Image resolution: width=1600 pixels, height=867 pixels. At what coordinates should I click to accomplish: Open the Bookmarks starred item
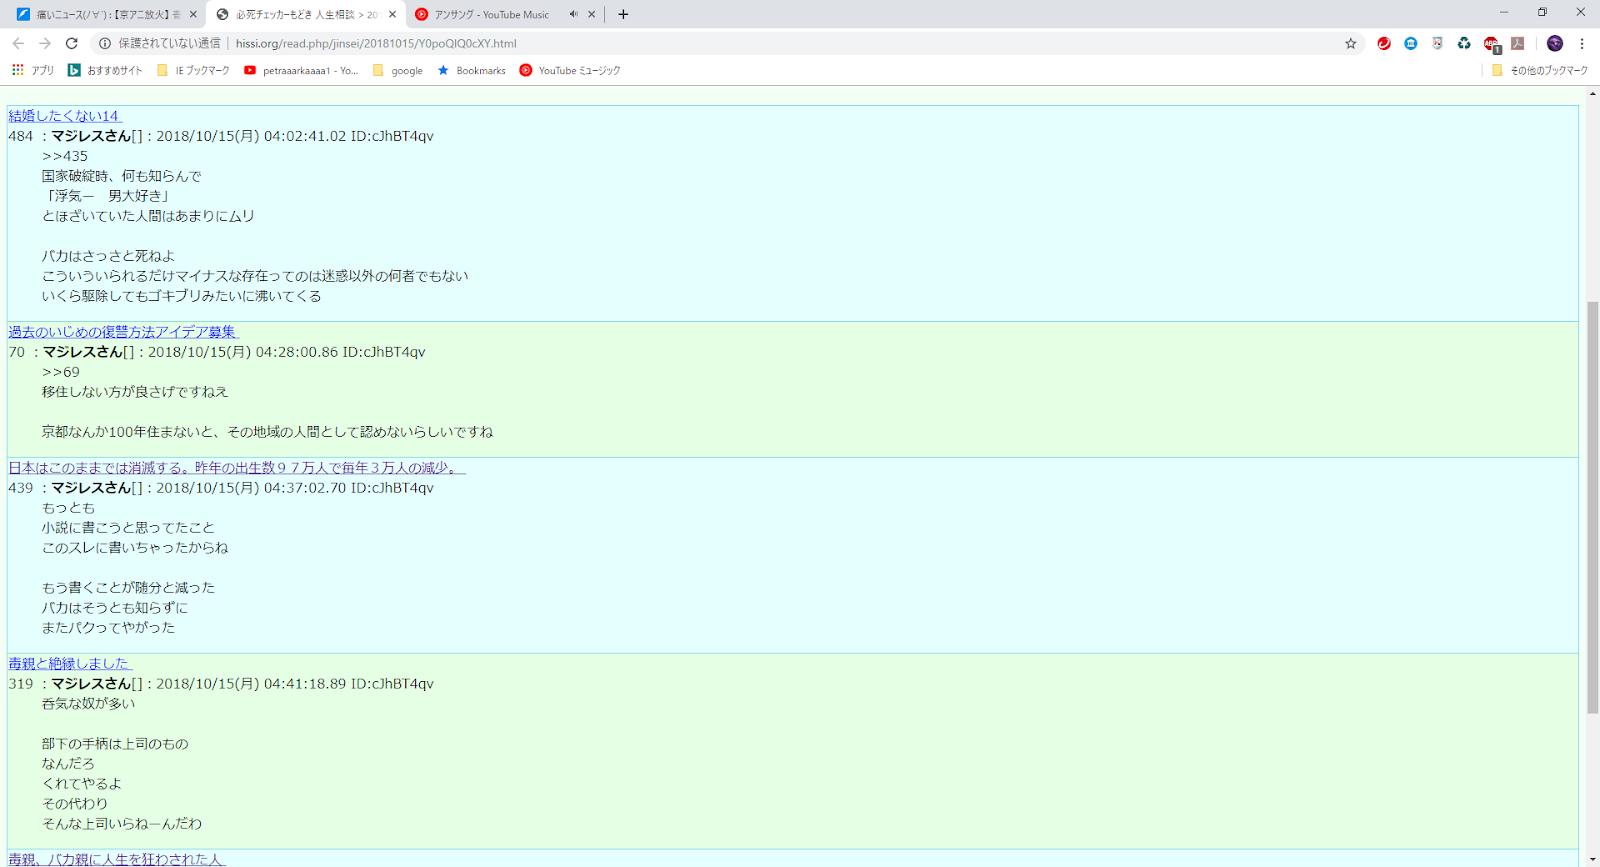click(471, 70)
